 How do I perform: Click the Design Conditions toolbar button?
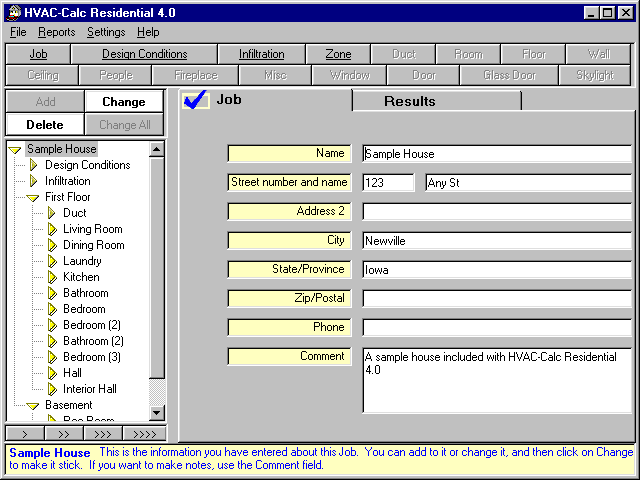[144, 54]
